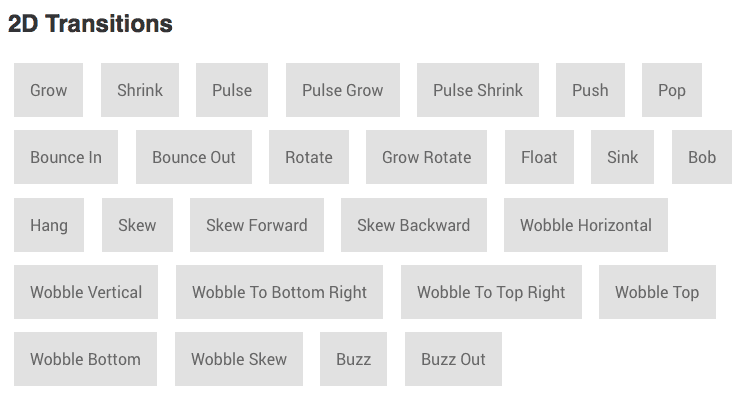The image size is (744, 407).
Task: Select the Buzz Out button
Action: (453, 359)
